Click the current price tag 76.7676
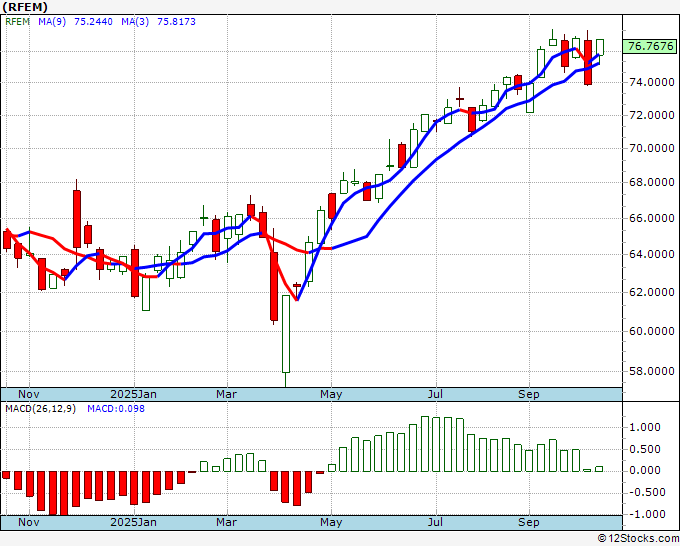The width and height of the screenshot is (680, 546). (651, 46)
